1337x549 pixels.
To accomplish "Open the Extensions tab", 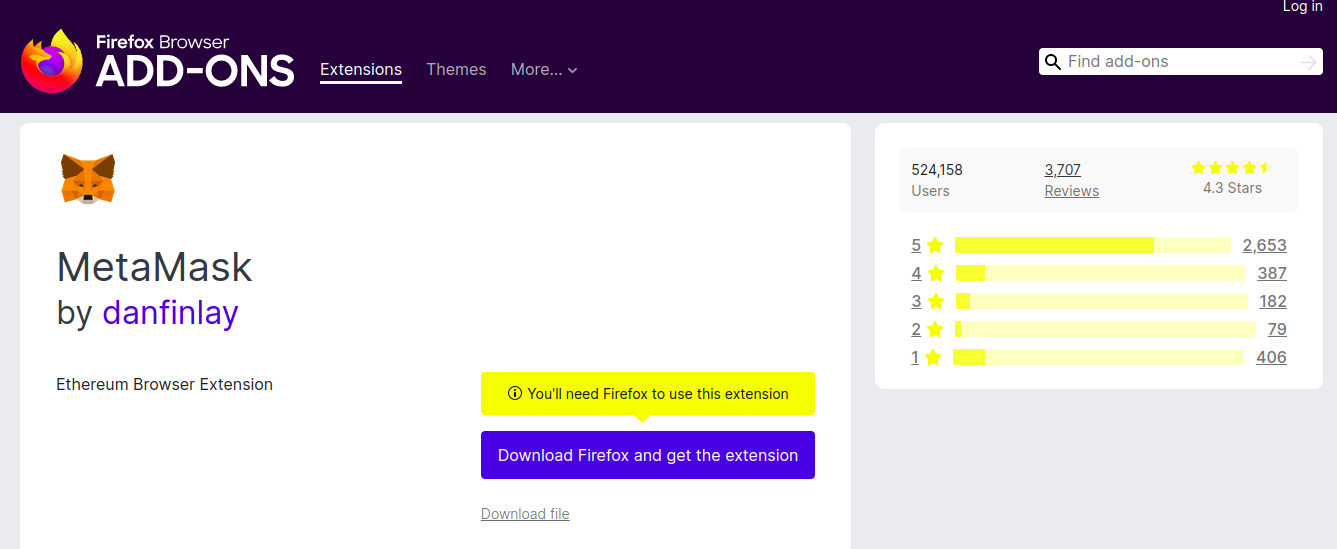I will [x=361, y=70].
